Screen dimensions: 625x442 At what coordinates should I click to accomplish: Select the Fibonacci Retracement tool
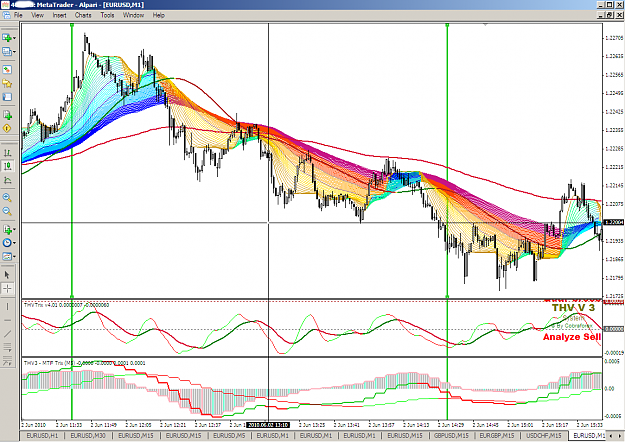7,361
